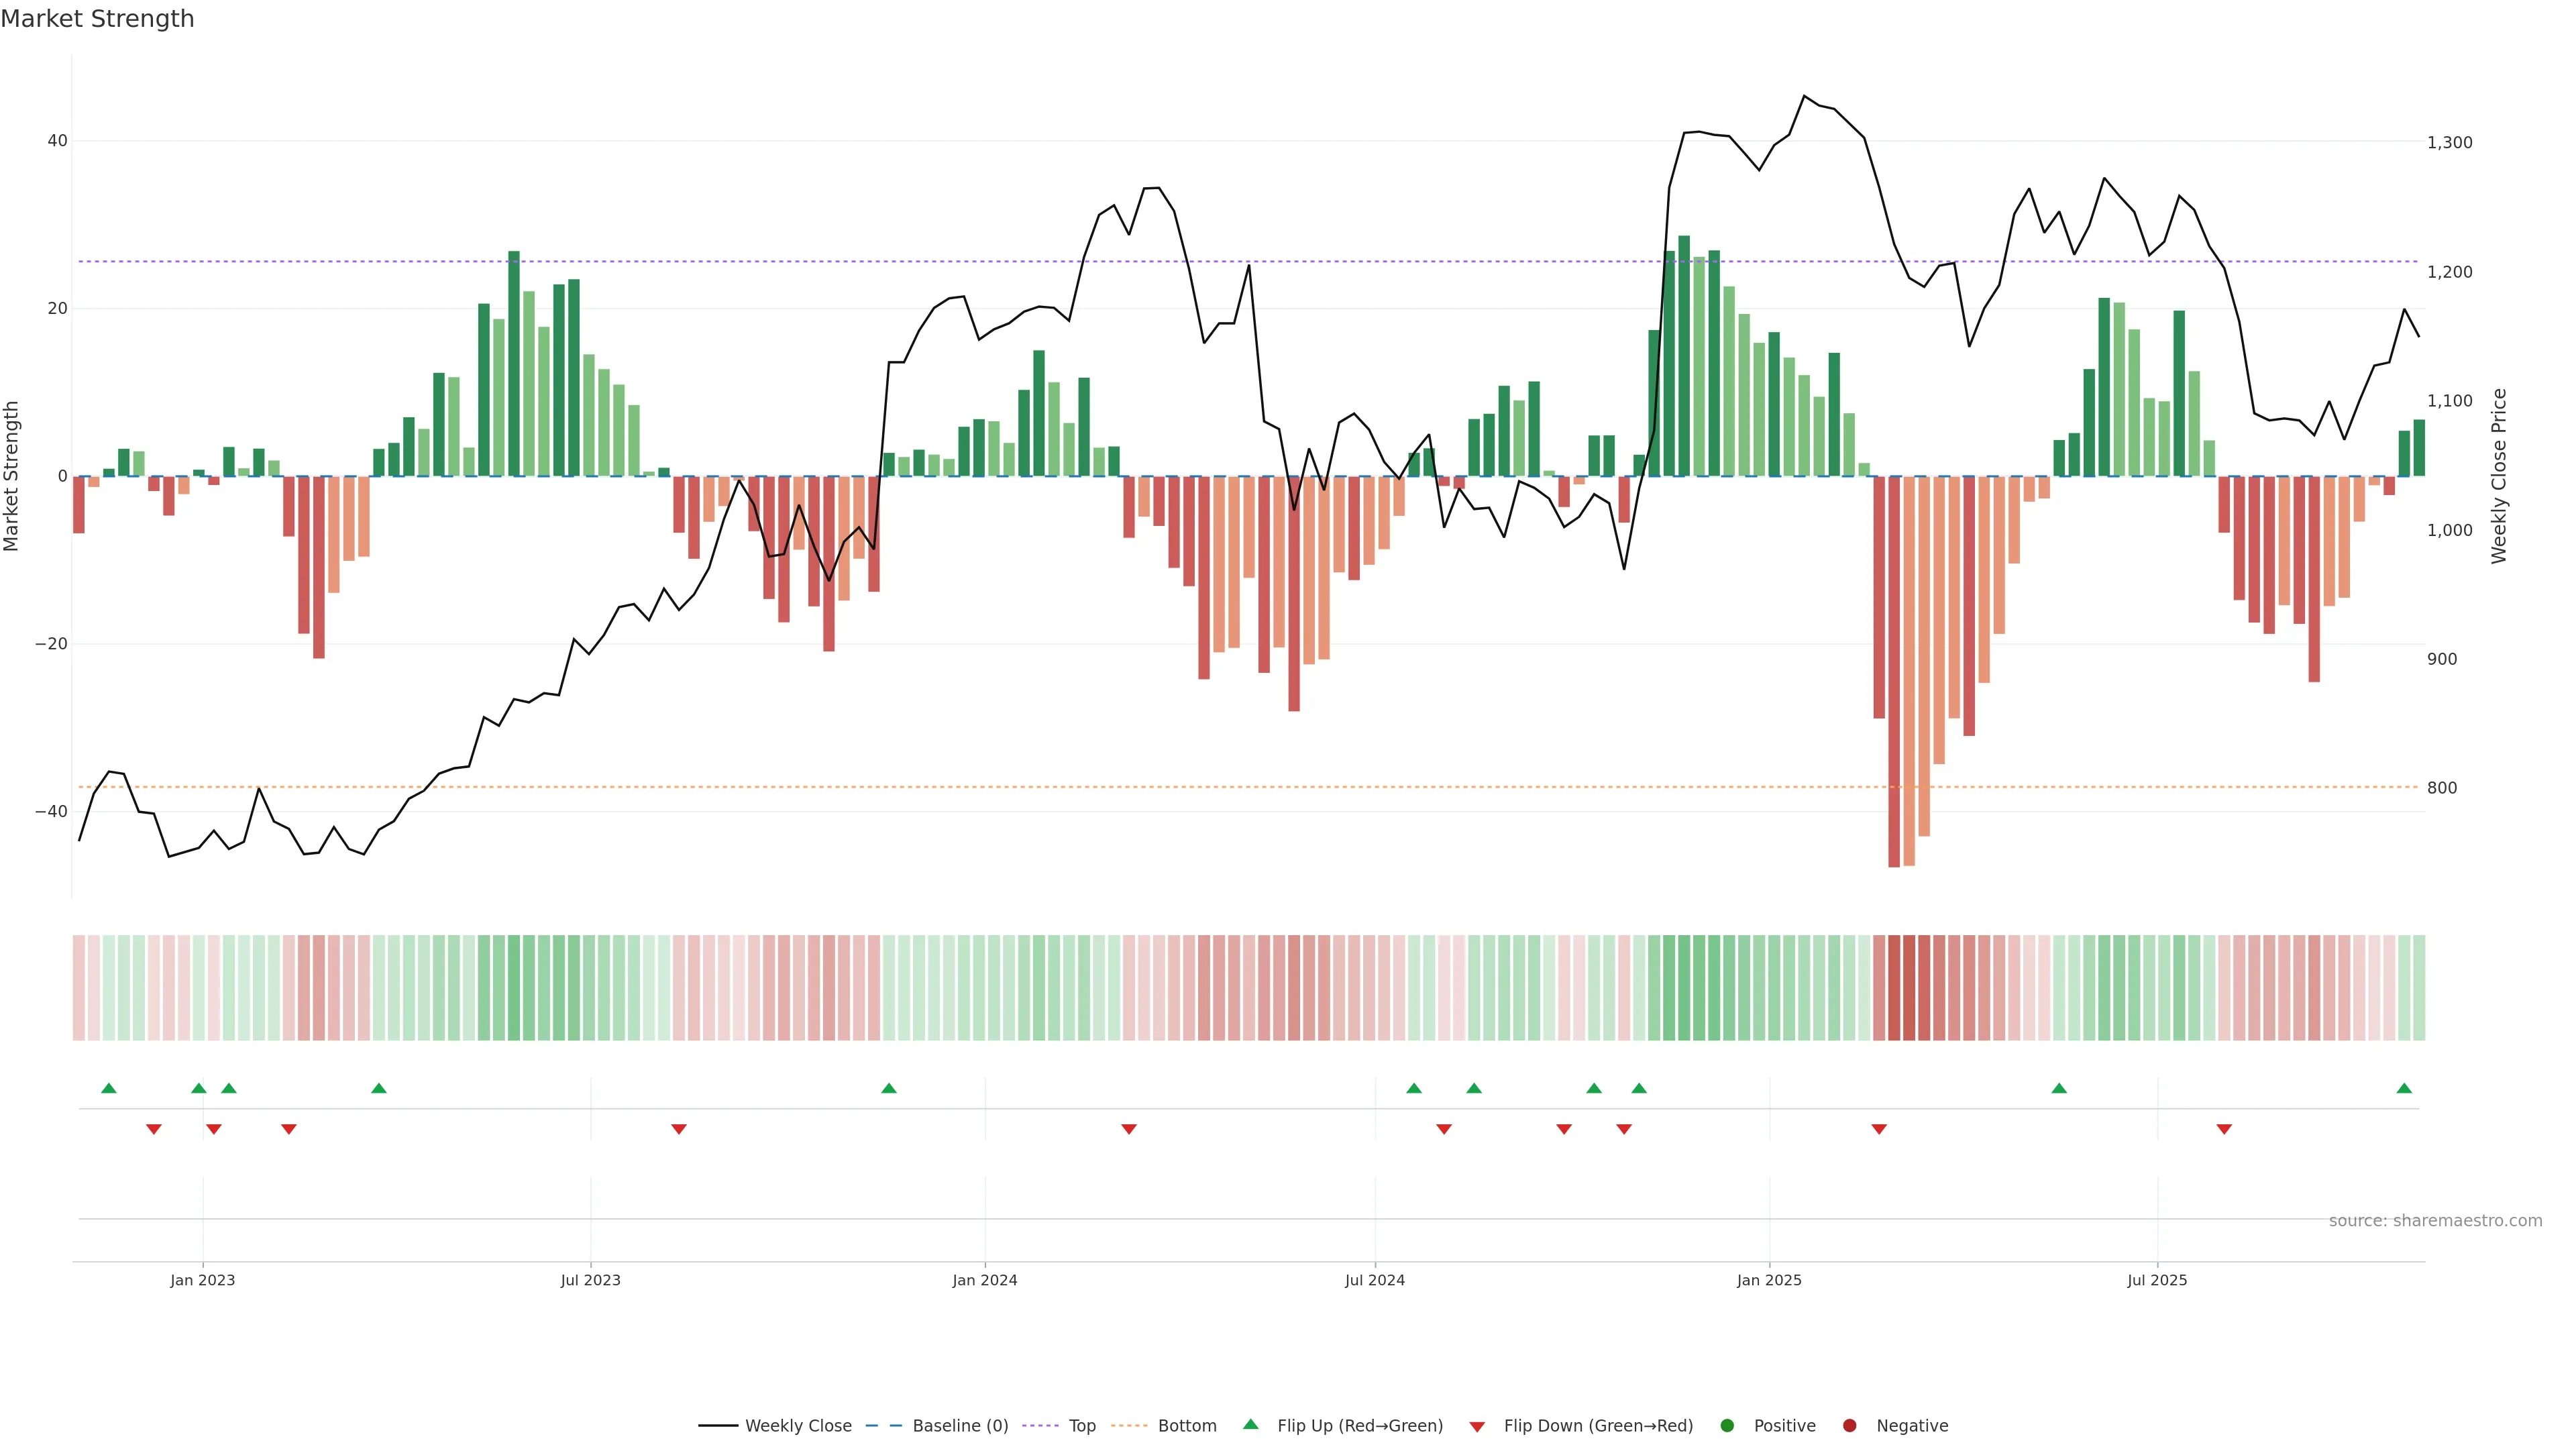Click the Market Strength chart title
Viewport: 2576px width, 1449px height.
pos(97,19)
